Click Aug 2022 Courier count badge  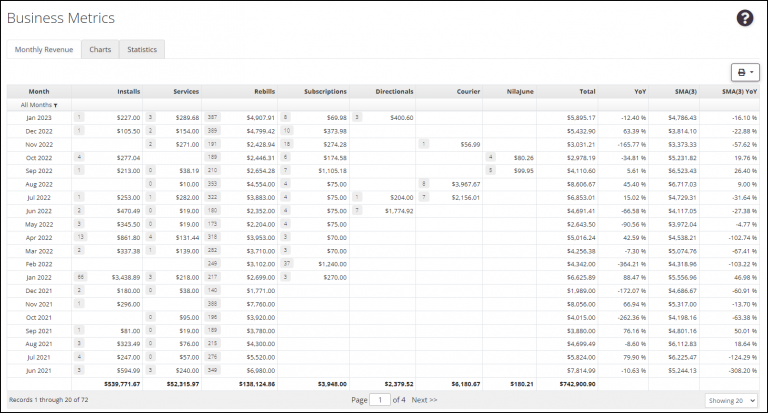pyautogui.click(x=424, y=183)
